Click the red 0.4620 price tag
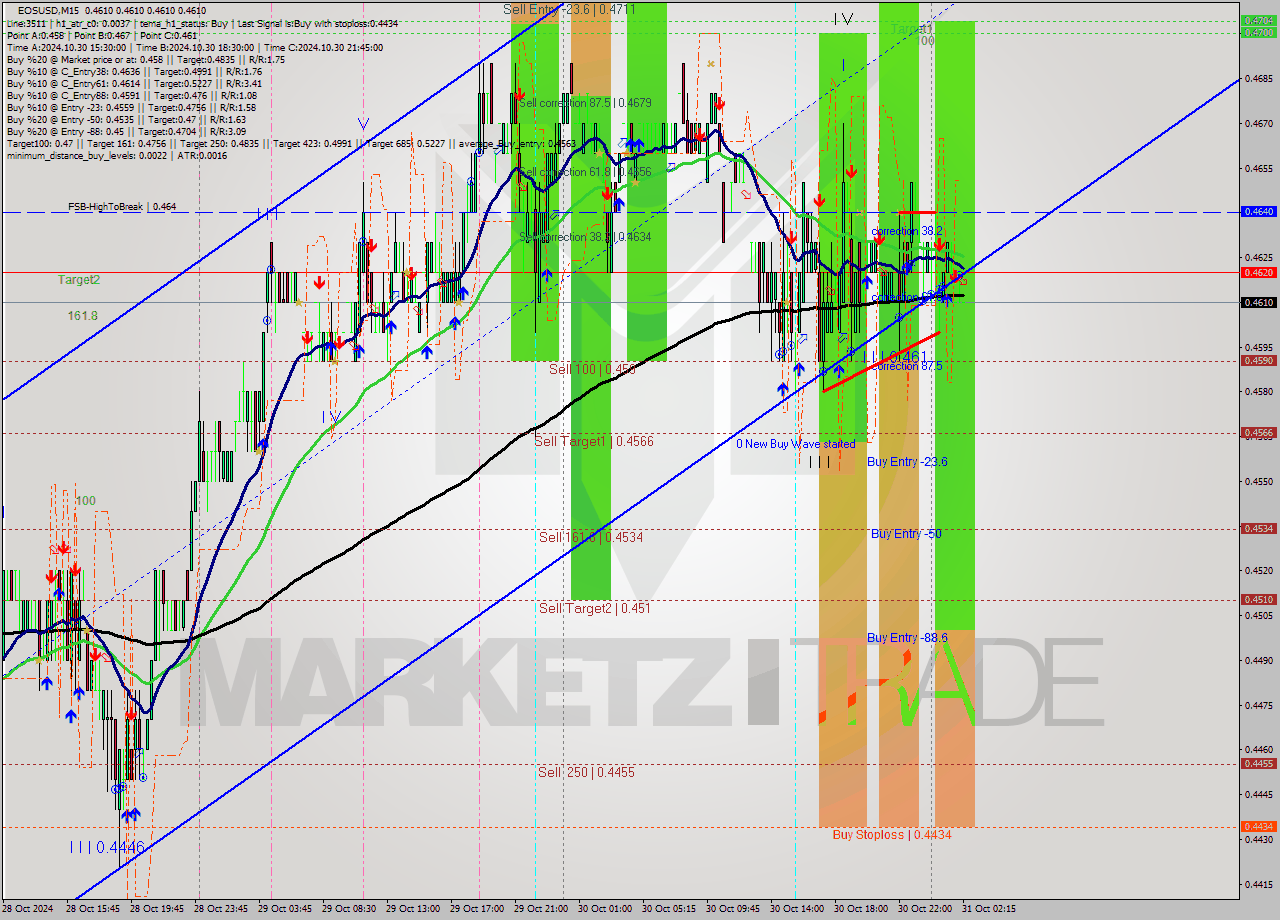This screenshot has width=1280, height=920. pos(1258,272)
